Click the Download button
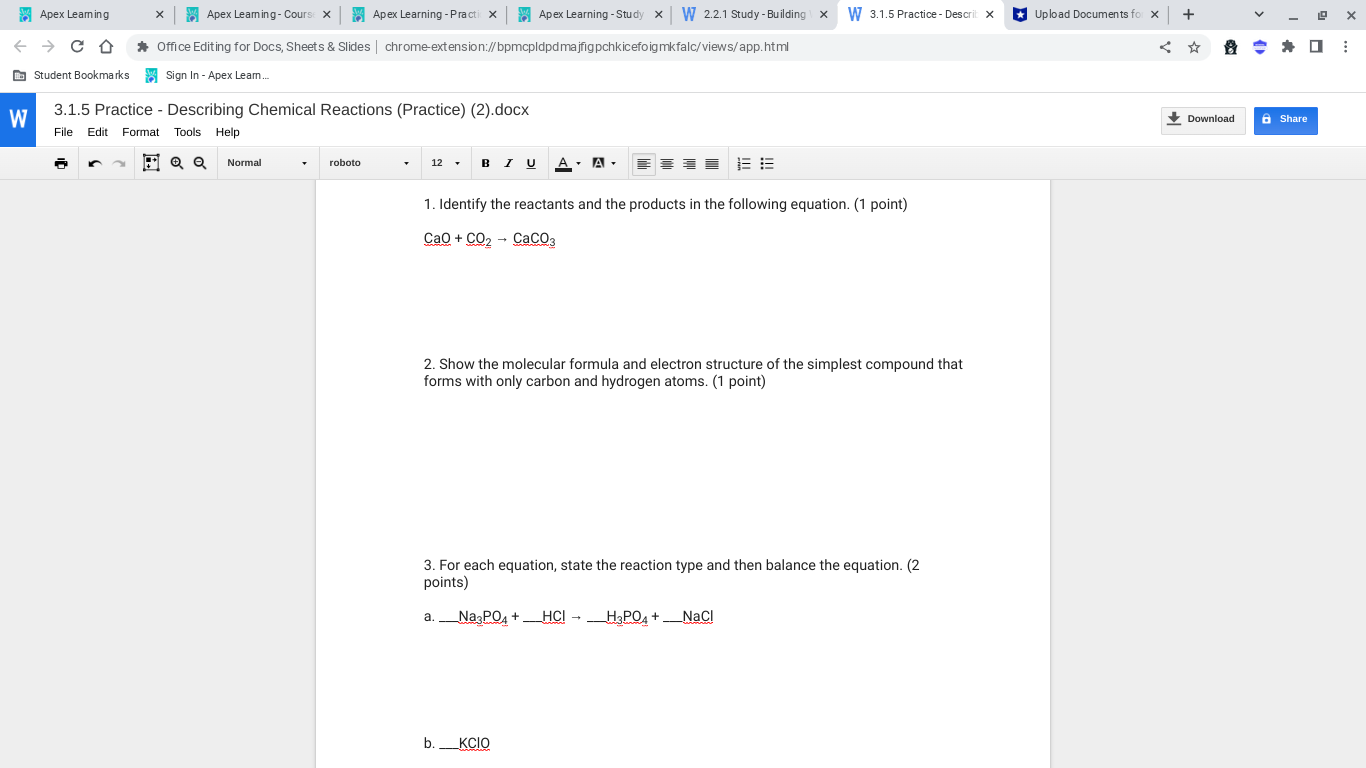The width and height of the screenshot is (1366, 768). pos(1203,119)
